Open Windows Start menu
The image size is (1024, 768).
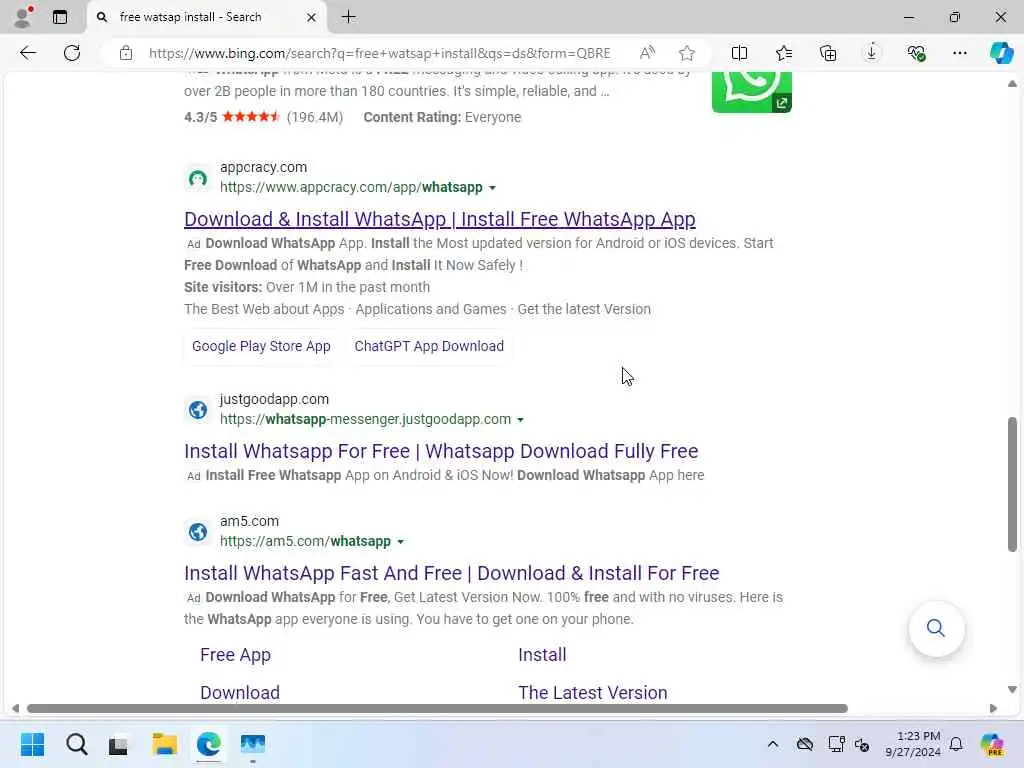tap(32, 744)
